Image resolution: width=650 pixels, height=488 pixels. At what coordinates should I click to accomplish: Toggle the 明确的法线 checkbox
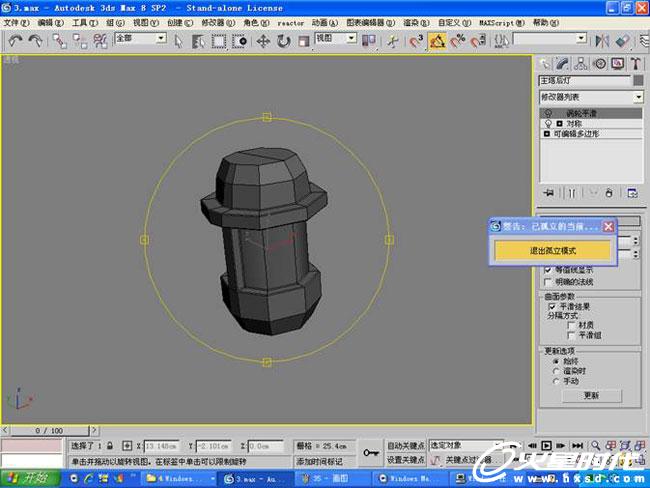(548, 282)
